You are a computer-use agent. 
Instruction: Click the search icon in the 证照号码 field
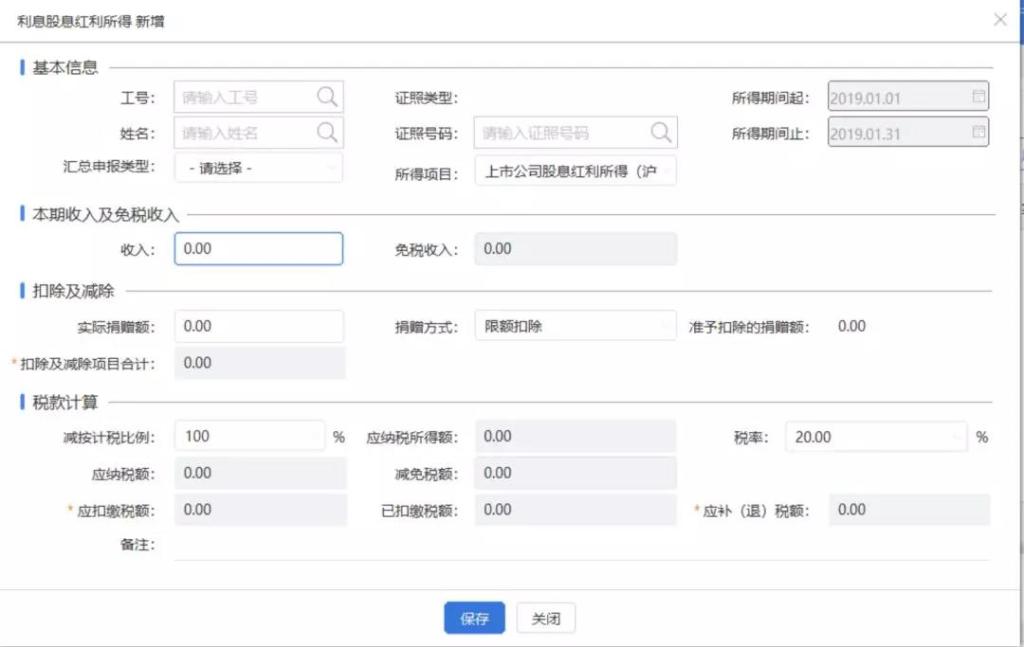tap(661, 133)
